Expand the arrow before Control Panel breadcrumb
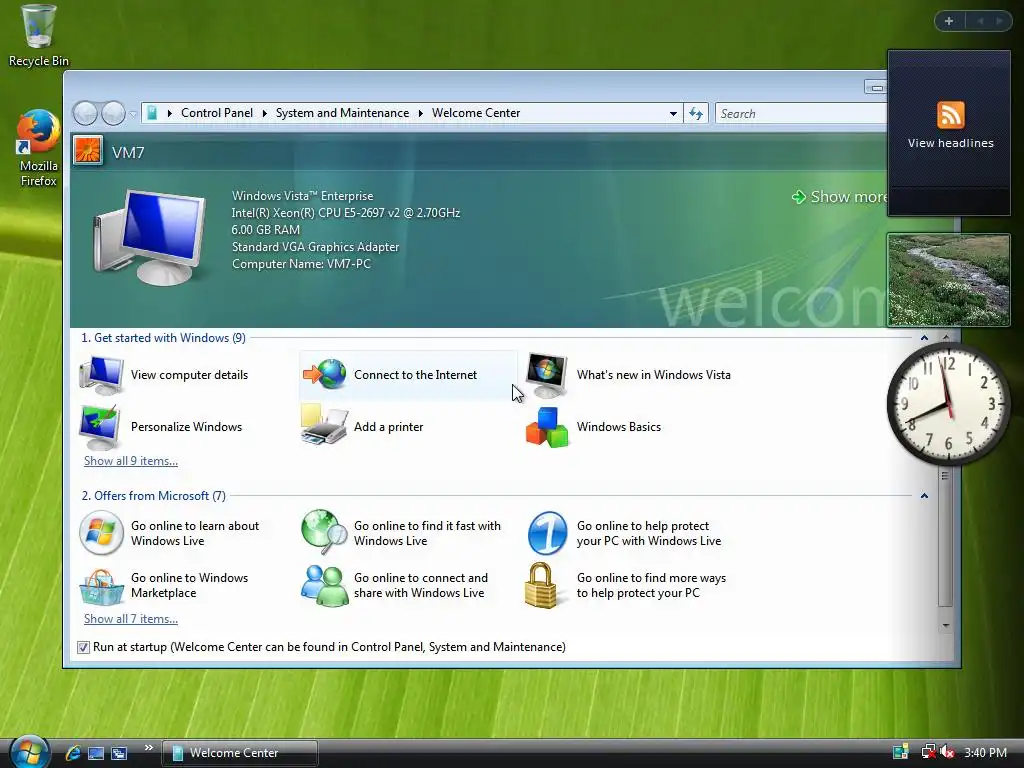 170,114
